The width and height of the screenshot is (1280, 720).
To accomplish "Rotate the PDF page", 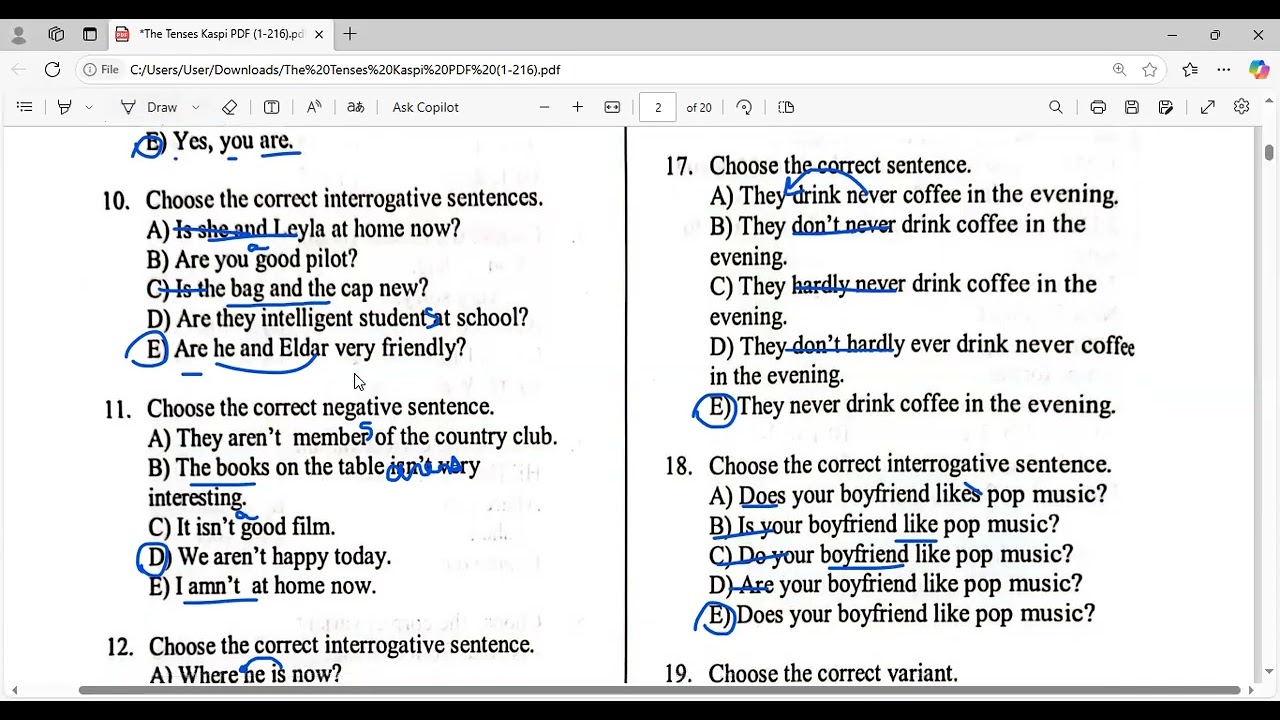I will (x=744, y=107).
